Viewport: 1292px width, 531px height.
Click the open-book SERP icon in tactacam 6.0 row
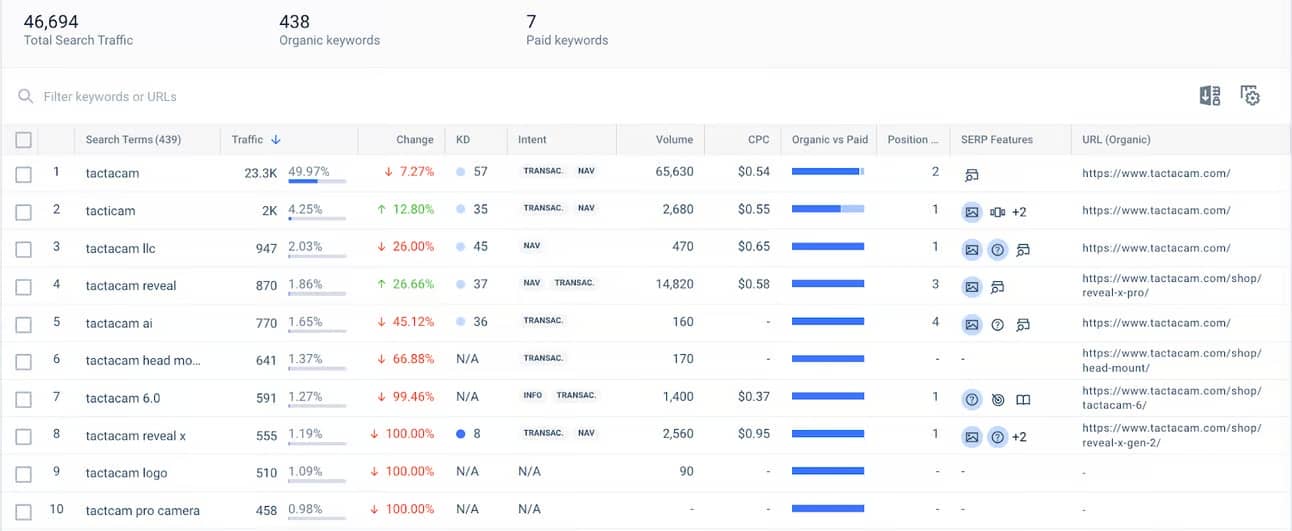[x=1022, y=399]
